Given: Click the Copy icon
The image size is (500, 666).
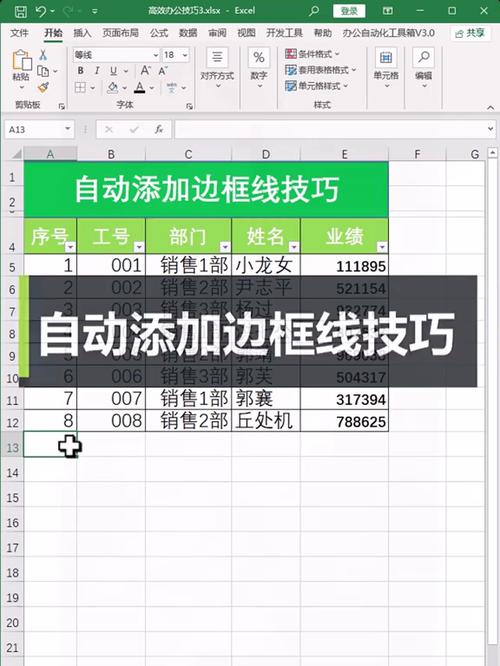Looking at the screenshot, I should coord(43,71).
